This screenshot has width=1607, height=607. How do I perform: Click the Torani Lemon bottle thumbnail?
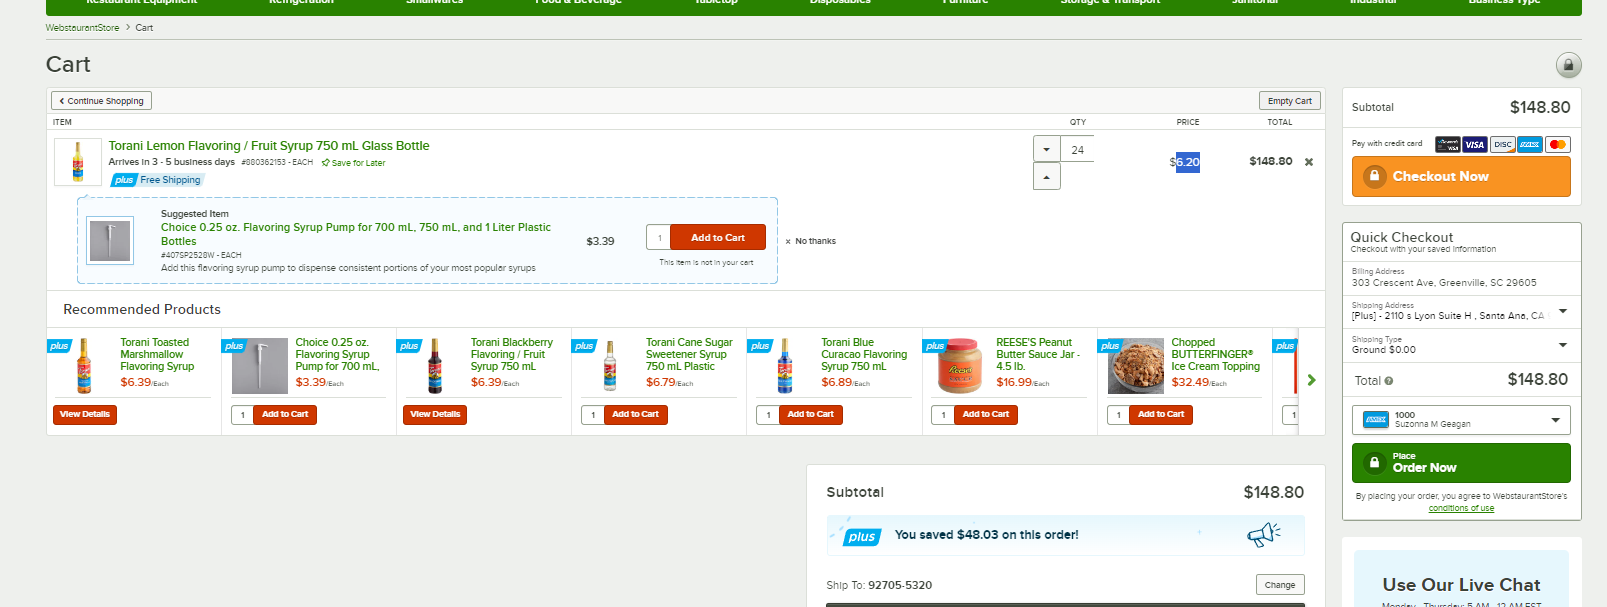point(78,162)
